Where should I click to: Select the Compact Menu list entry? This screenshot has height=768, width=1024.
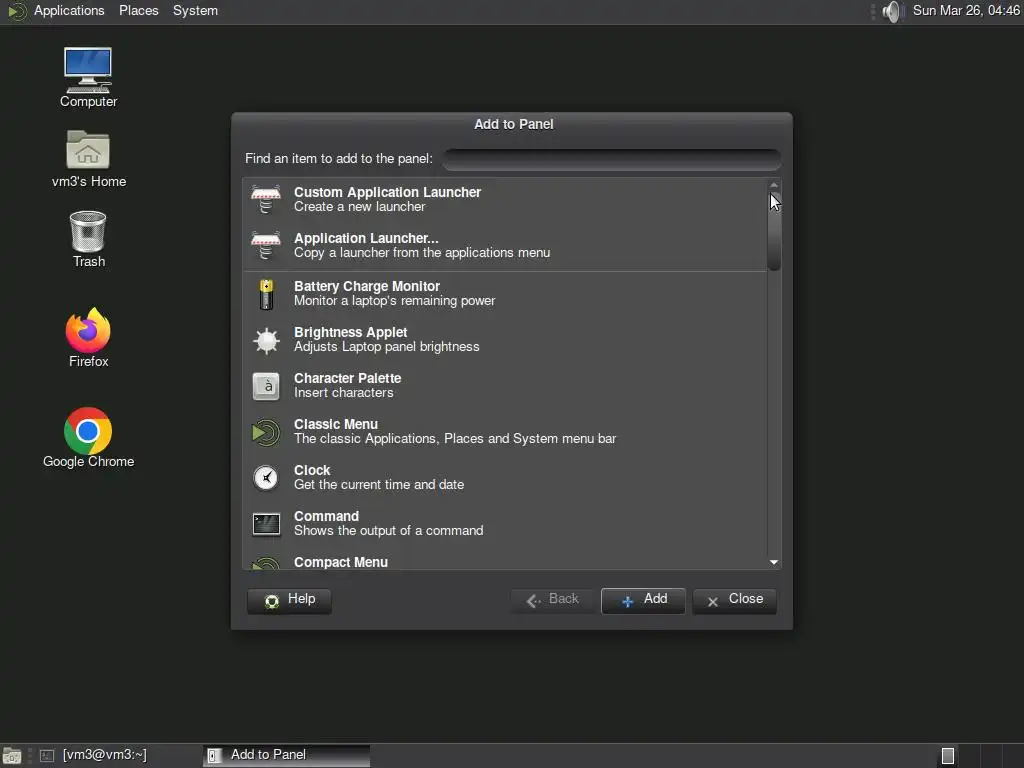[x=504, y=562]
